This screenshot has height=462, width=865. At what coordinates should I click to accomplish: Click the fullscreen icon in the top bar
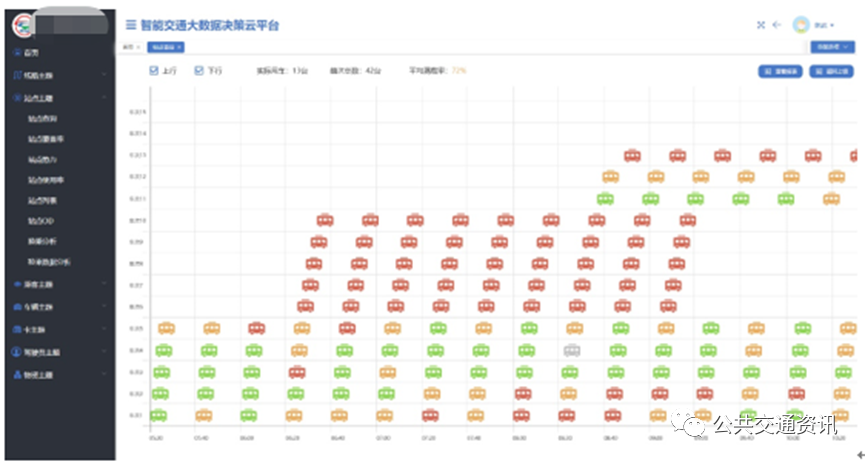coord(760,25)
